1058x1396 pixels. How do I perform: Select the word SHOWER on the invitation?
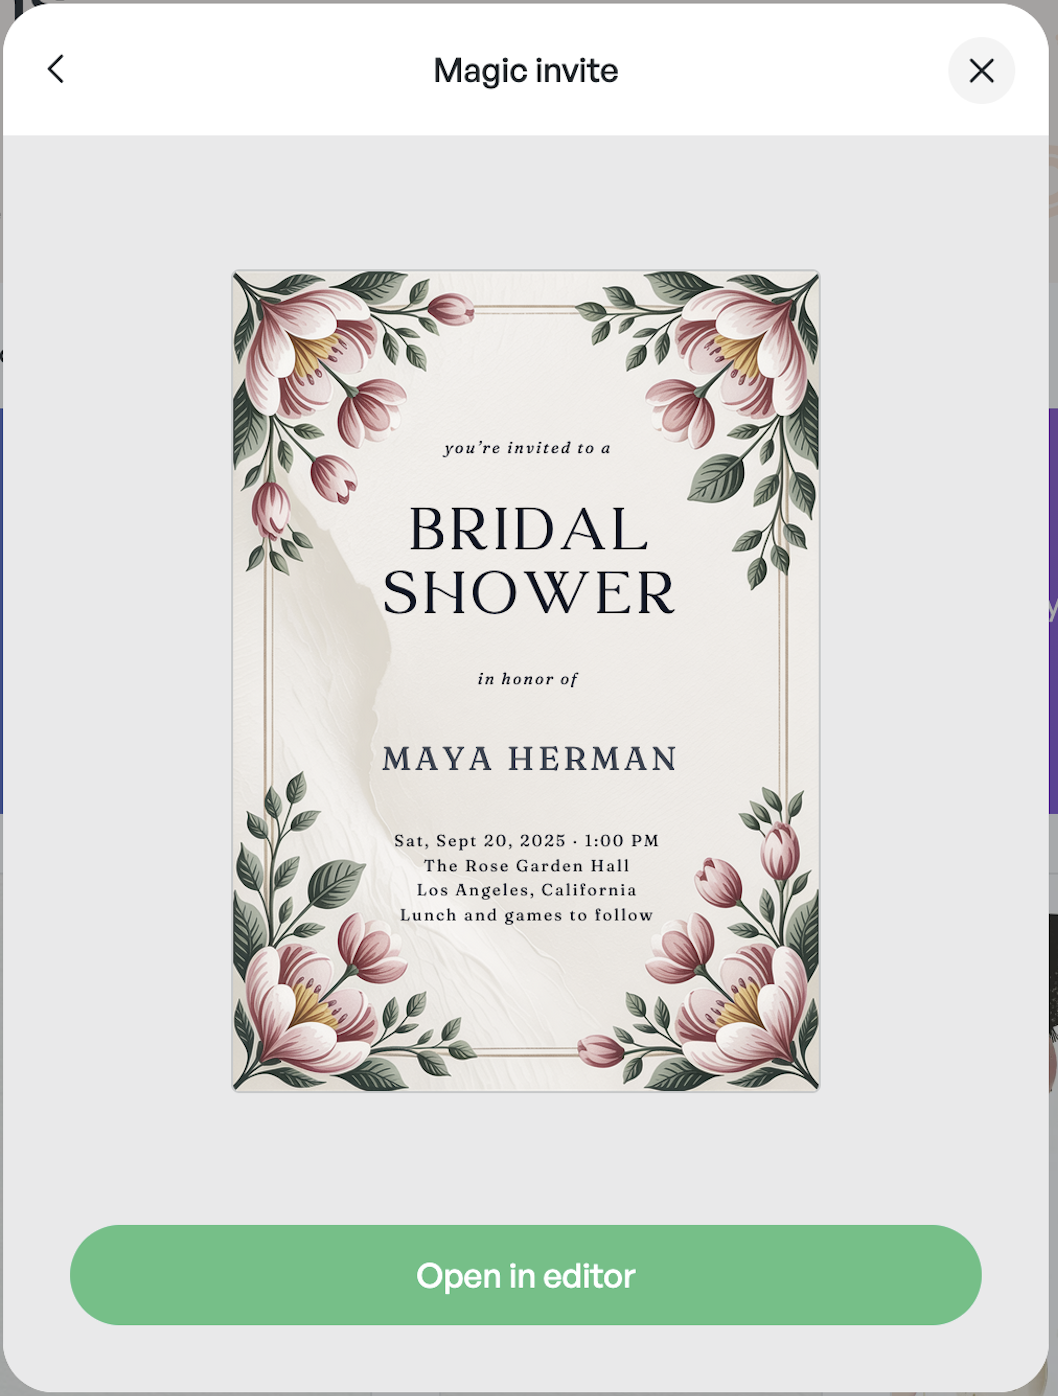pyautogui.click(x=529, y=593)
